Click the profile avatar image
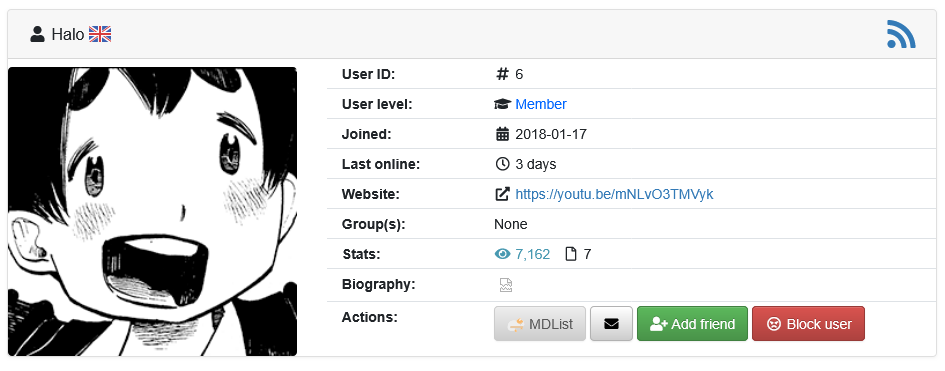 pos(152,211)
